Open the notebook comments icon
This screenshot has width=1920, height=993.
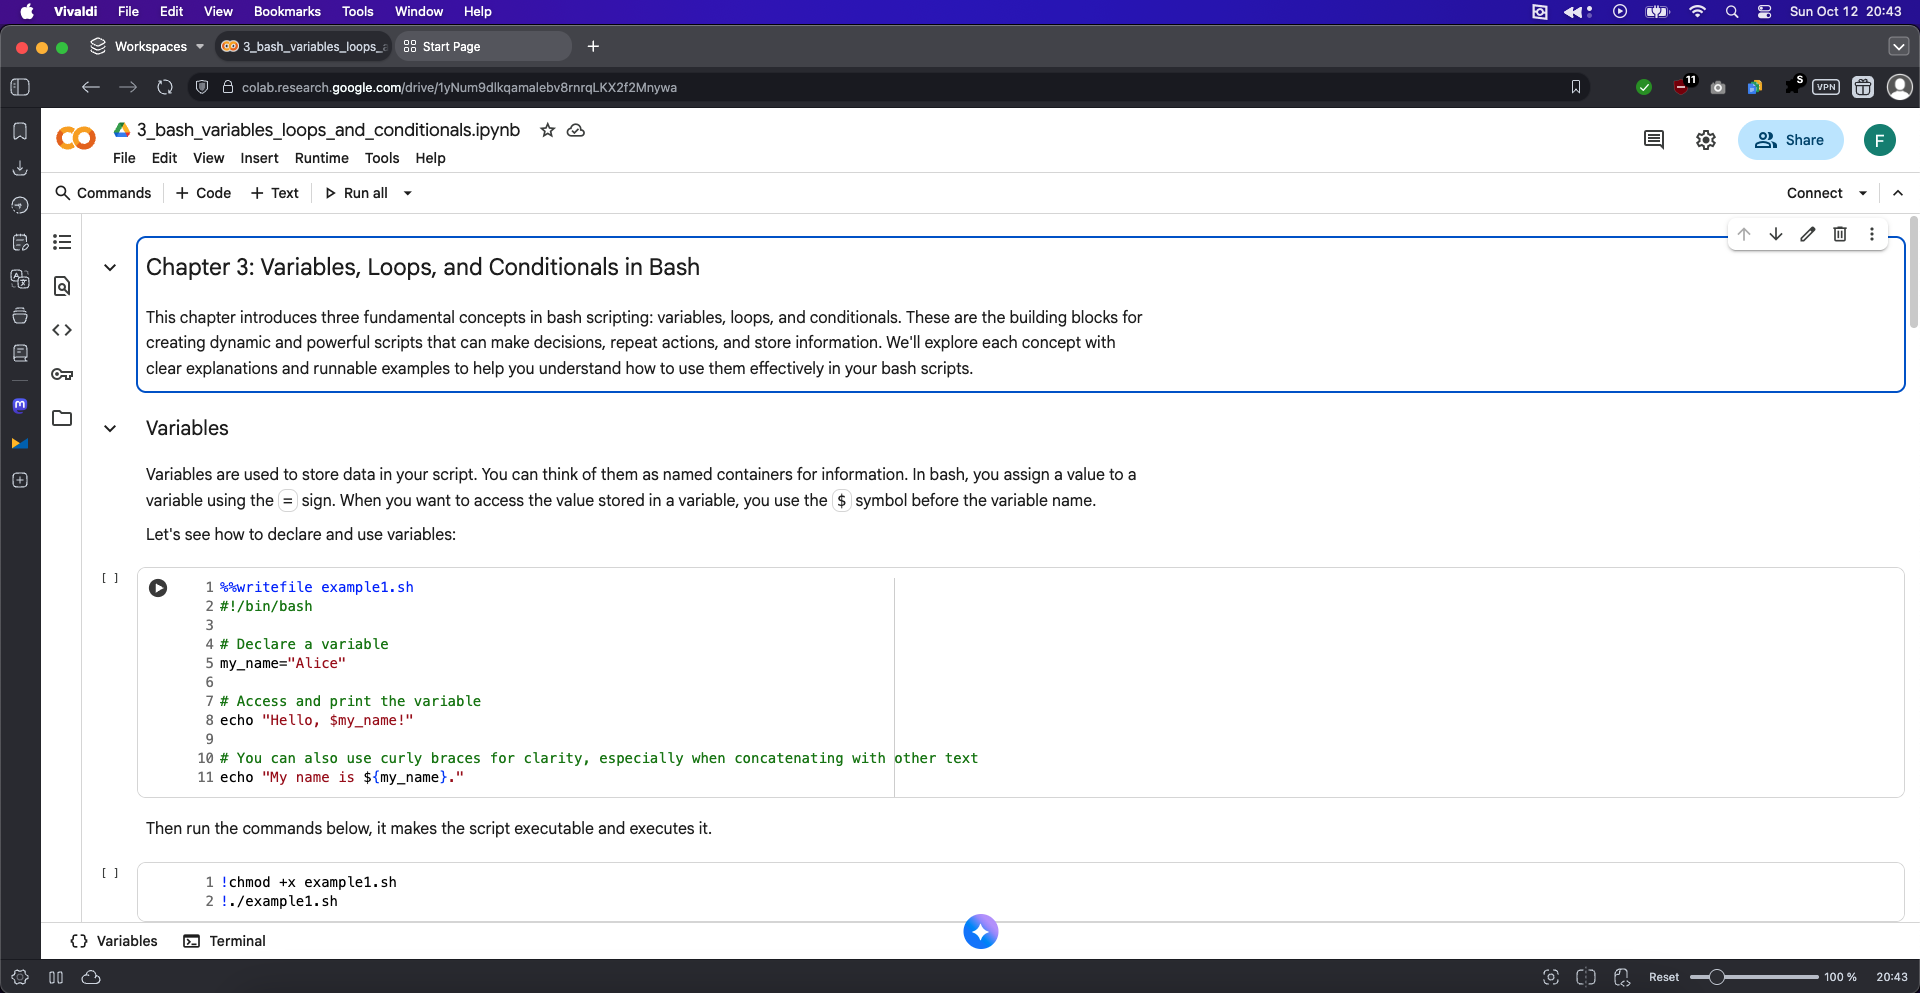(x=1653, y=140)
